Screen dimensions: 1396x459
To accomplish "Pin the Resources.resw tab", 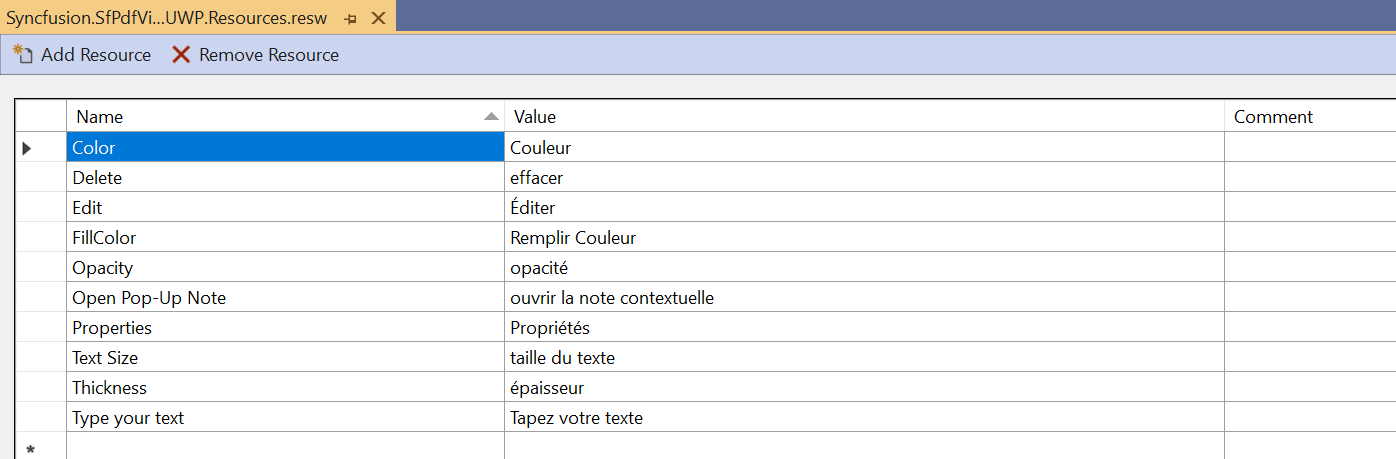I will (350, 18).
